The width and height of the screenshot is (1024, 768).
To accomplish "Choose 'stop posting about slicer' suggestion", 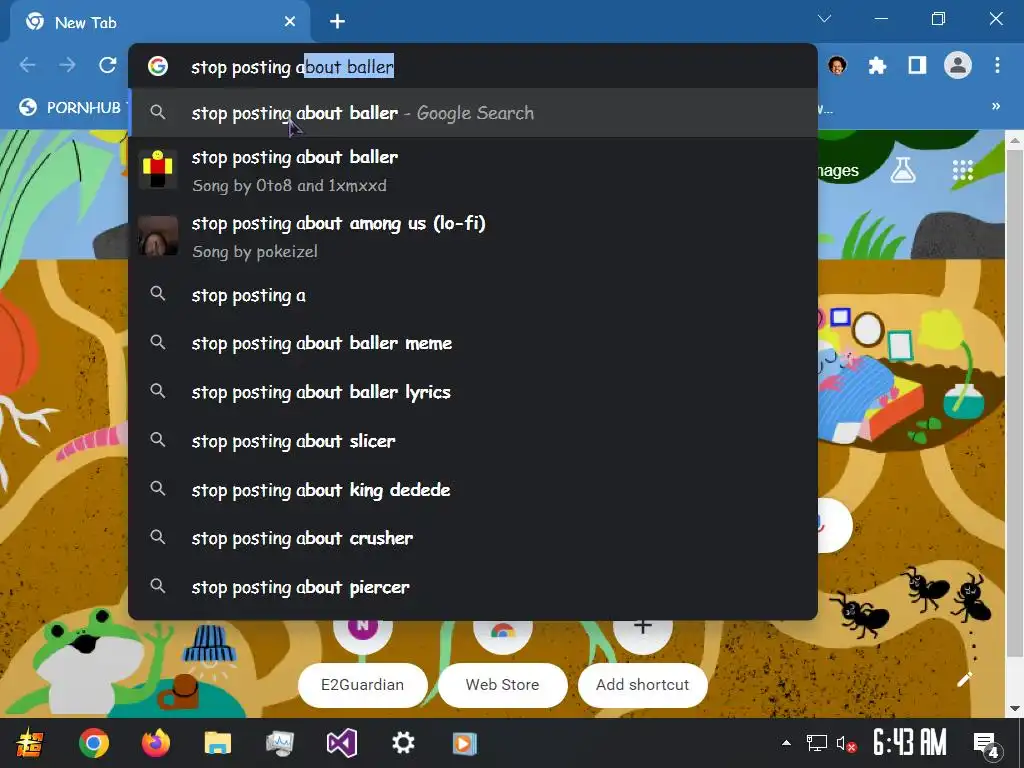I will click(473, 441).
